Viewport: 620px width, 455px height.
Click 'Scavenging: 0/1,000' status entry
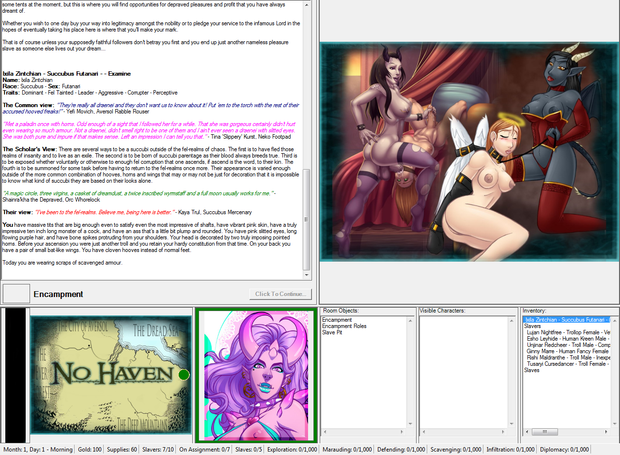tap(456, 449)
